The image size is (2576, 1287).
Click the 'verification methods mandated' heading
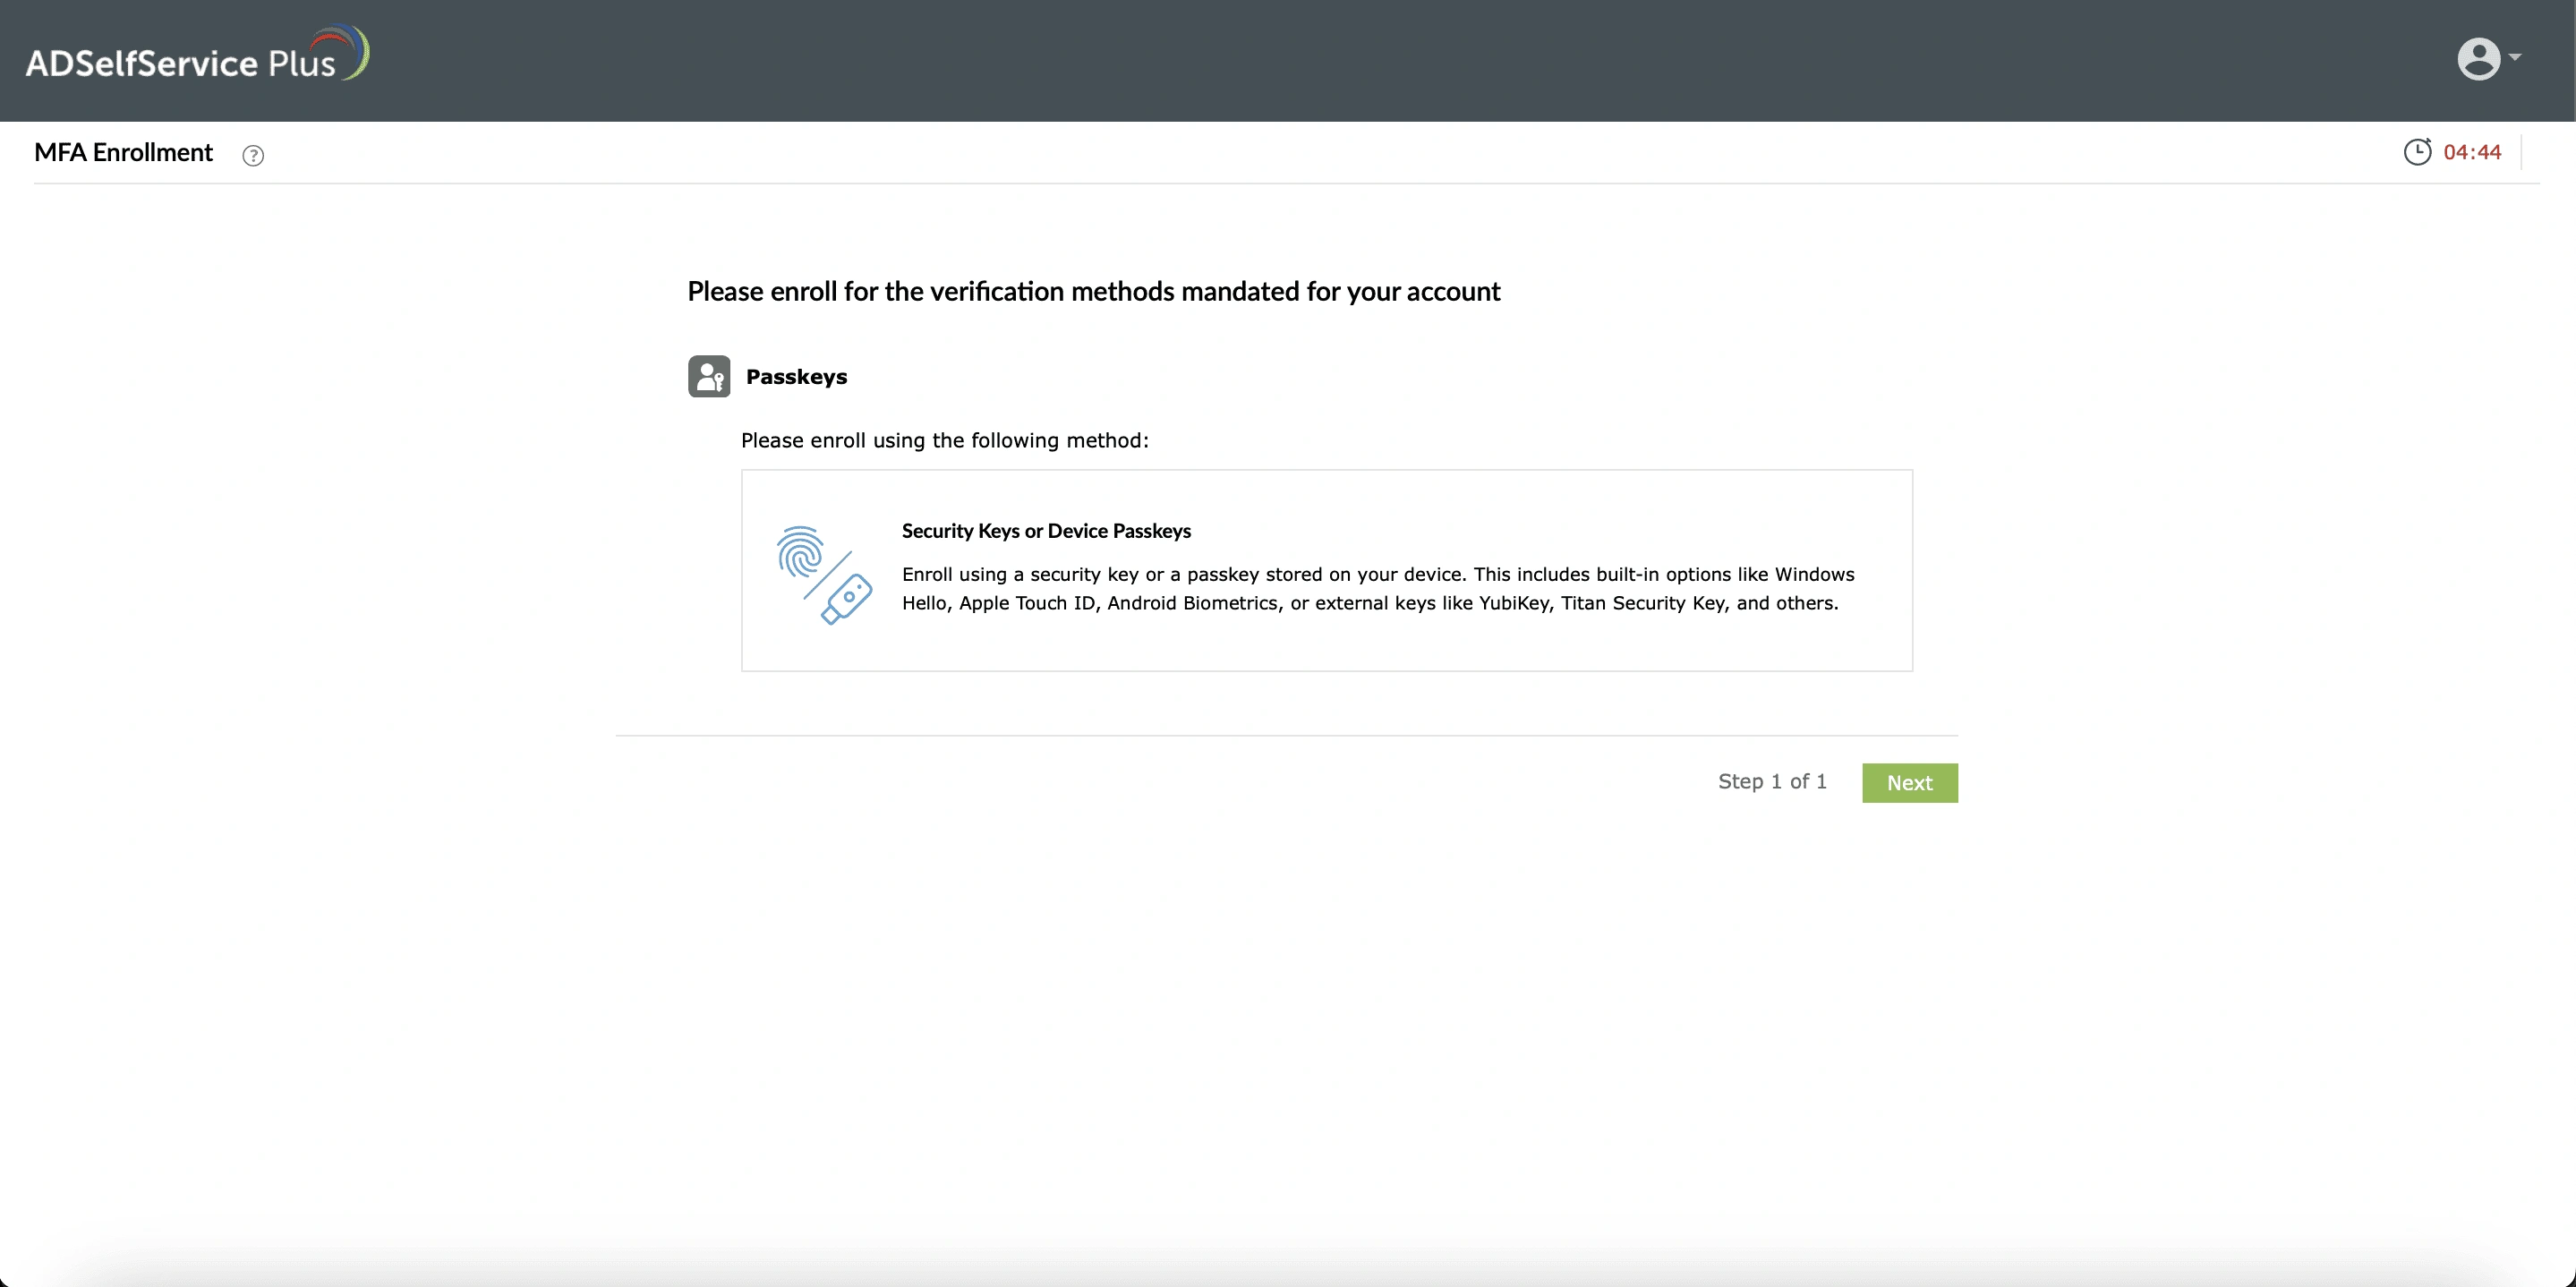[x=1093, y=292]
